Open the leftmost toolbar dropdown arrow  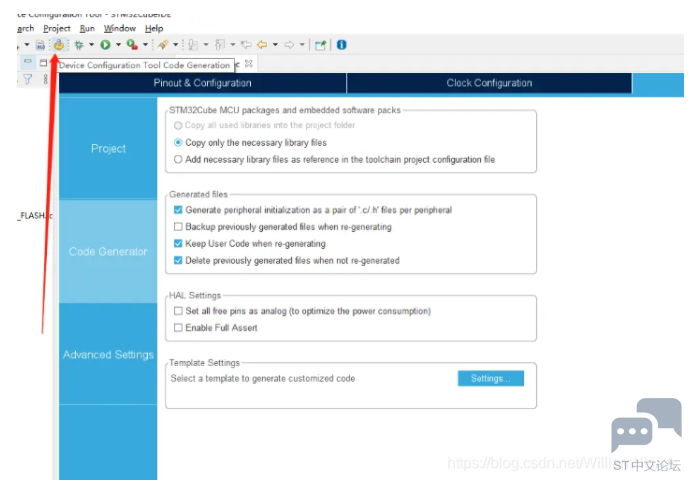coord(26,44)
